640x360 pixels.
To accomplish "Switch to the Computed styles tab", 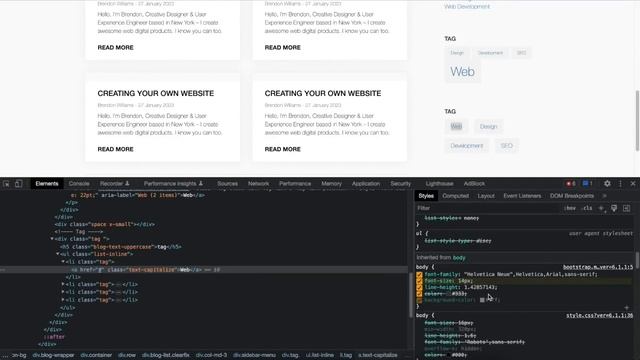I will click(x=456, y=196).
